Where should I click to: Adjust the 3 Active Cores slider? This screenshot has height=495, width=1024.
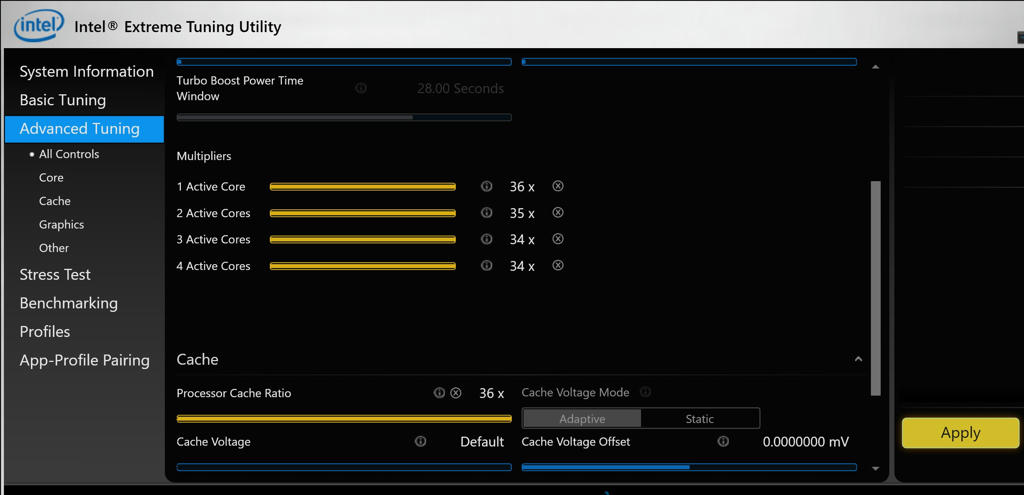(362, 240)
